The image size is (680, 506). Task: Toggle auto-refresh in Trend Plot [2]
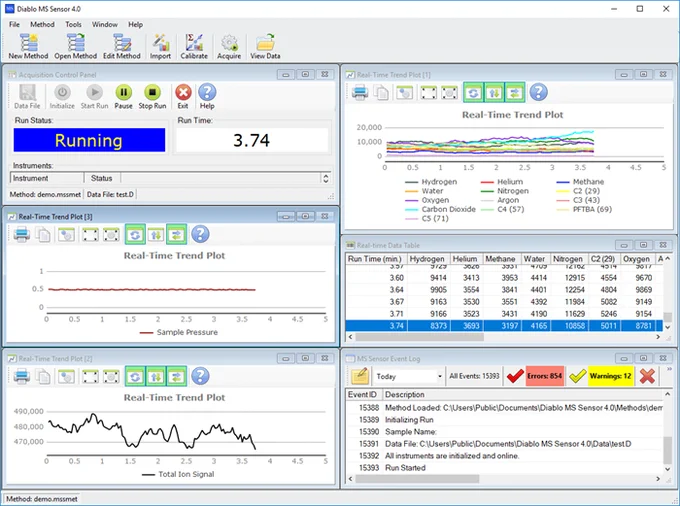[x=135, y=376]
